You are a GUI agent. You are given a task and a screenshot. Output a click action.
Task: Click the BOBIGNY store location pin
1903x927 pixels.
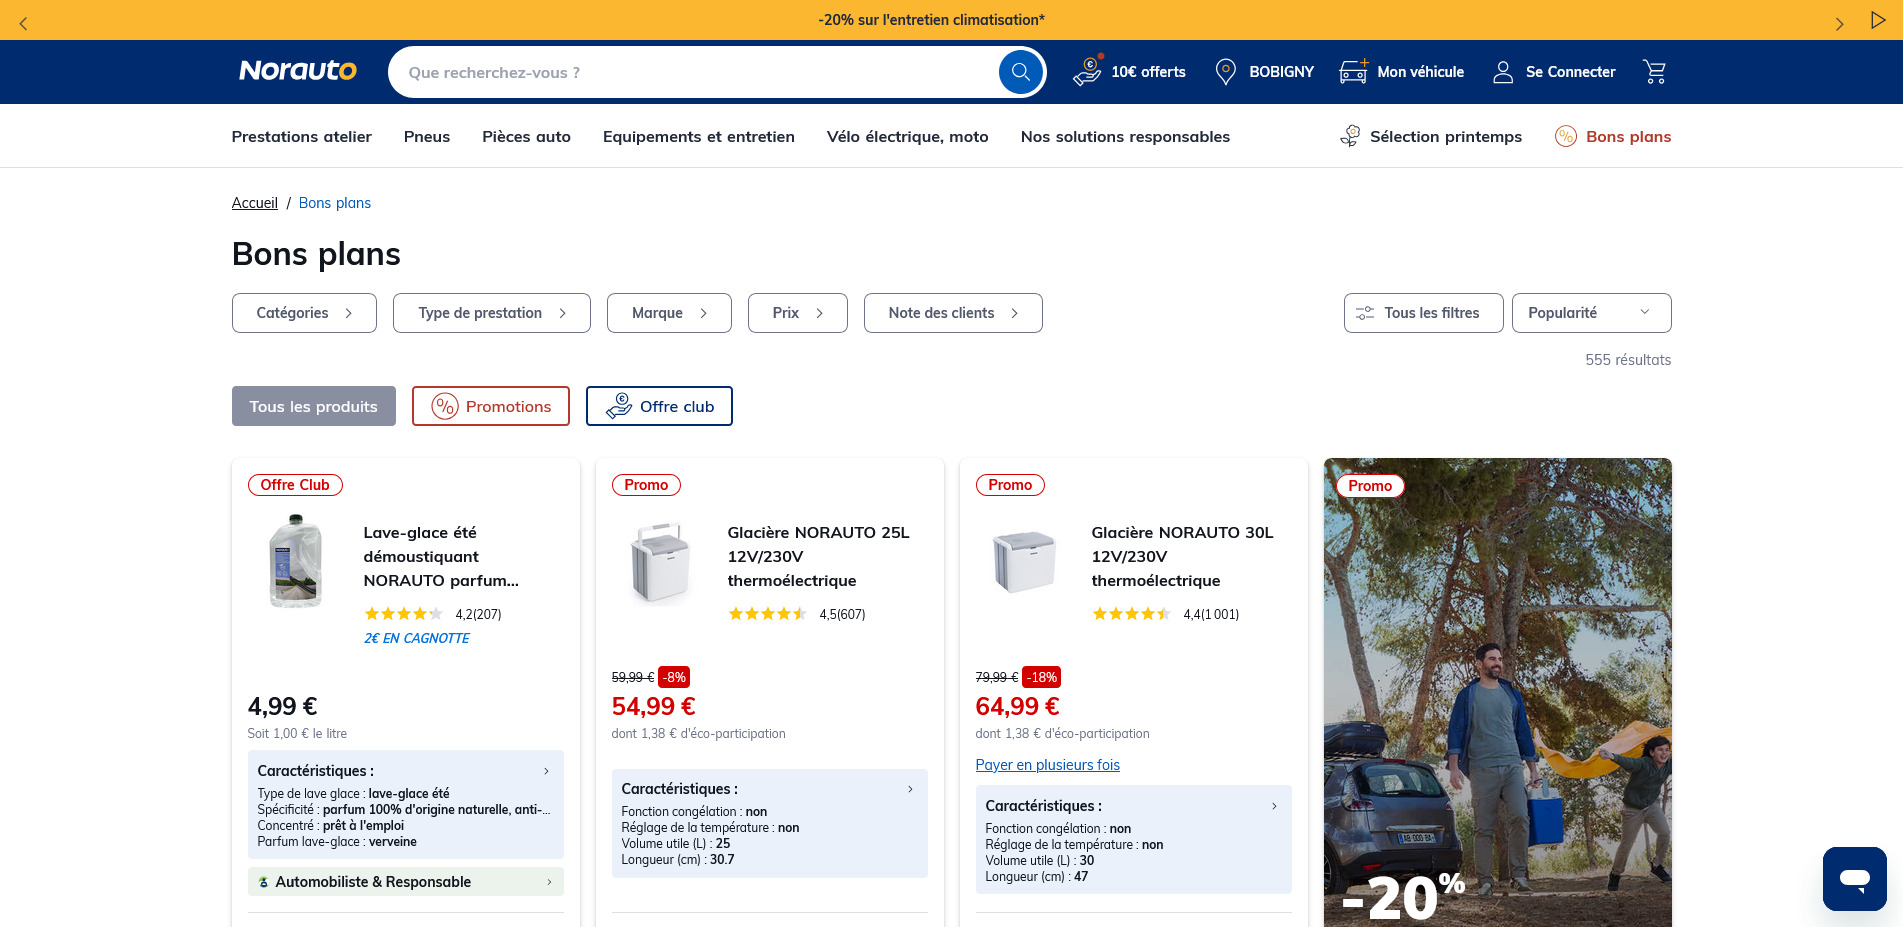[x=1225, y=72]
